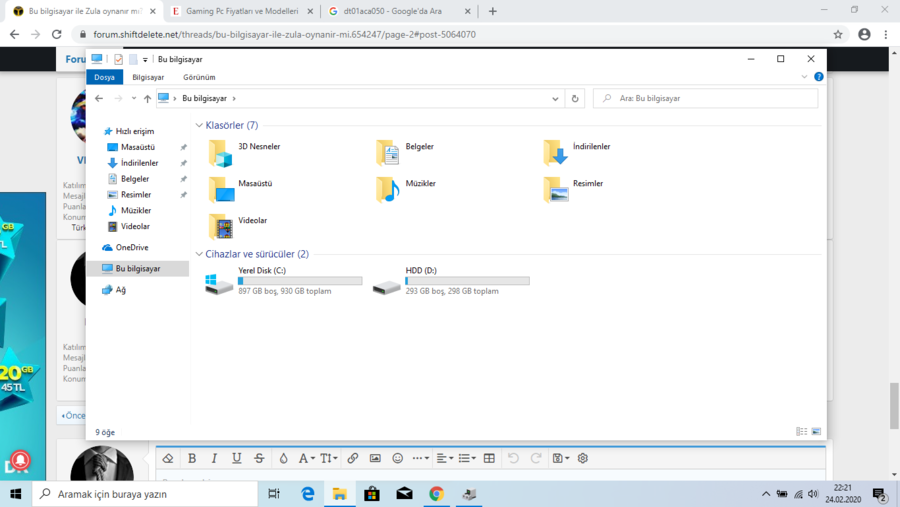Toggle strikethrough in forum editor
Viewport: 900px width, 507px height.
259,458
